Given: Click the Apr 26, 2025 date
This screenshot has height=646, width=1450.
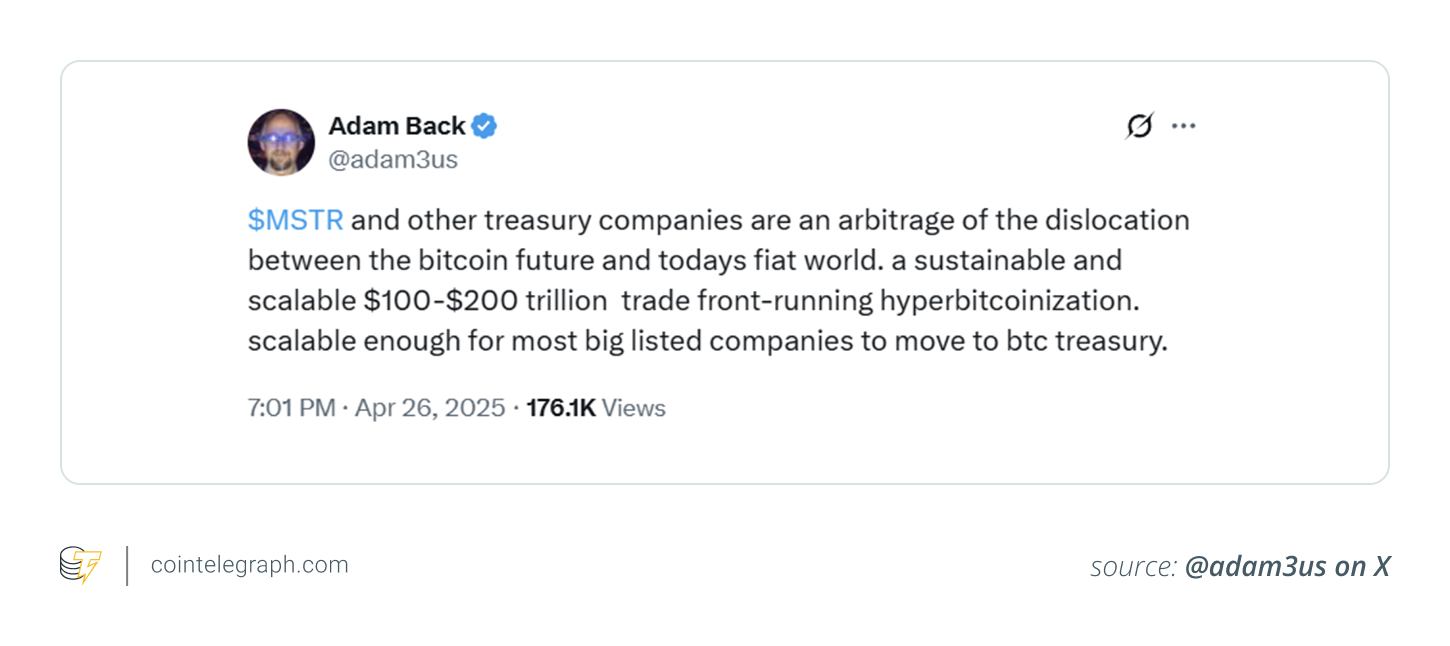Looking at the screenshot, I should [x=430, y=408].
